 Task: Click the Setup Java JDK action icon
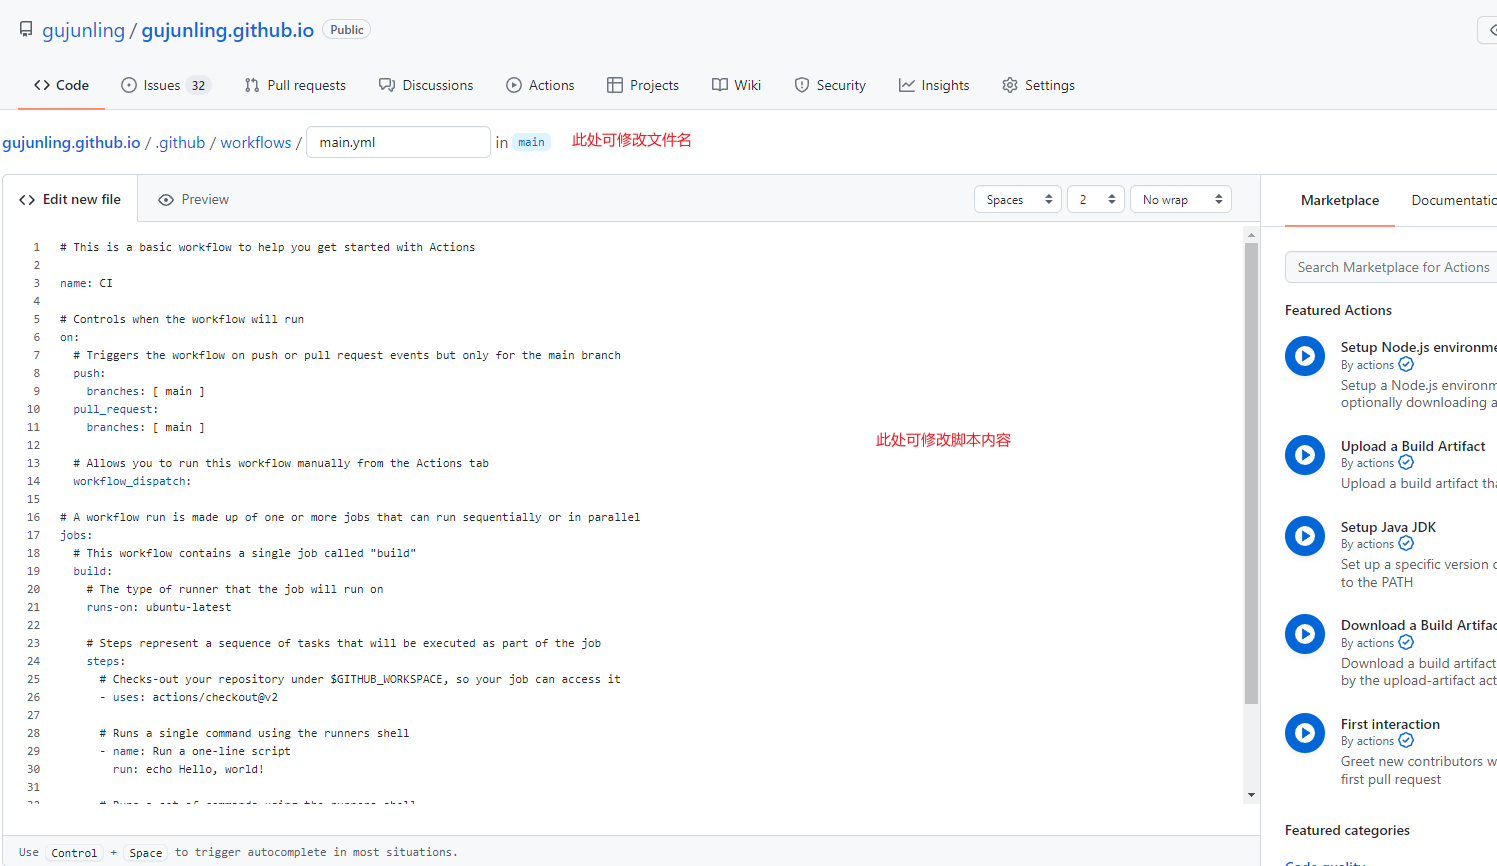point(1304,536)
